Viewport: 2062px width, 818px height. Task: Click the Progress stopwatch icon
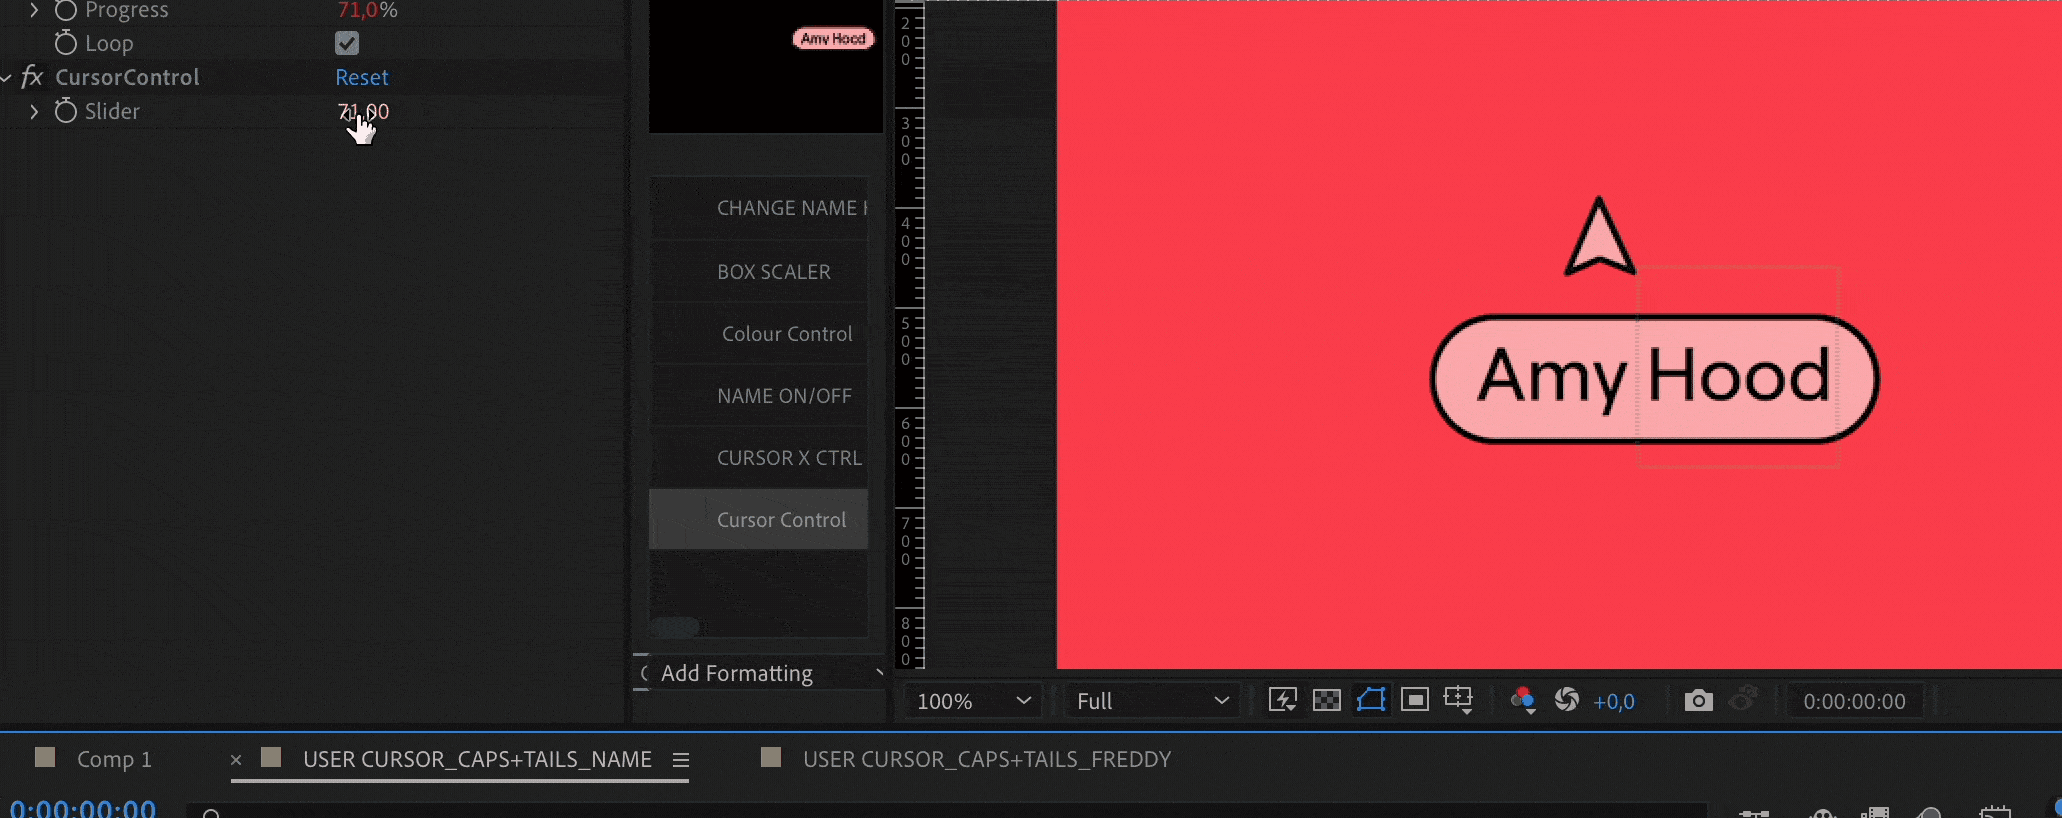click(x=66, y=10)
